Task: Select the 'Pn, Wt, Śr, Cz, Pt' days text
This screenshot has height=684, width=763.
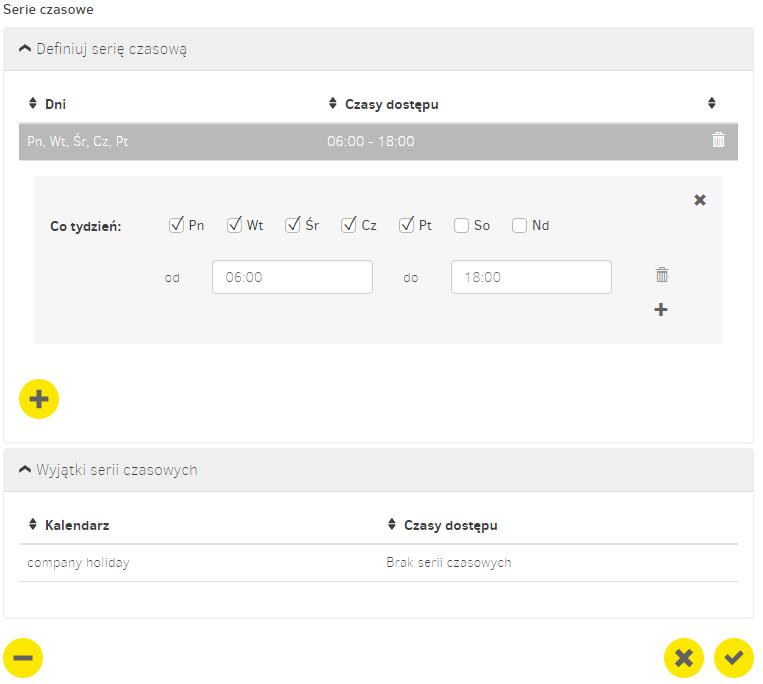Action: [x=78, y=142]
